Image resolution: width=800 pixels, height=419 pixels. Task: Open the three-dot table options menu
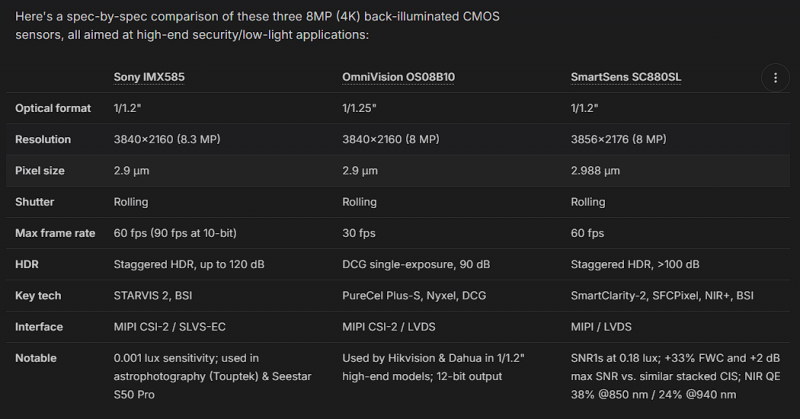pyautogui.click(x=775, y=78)
